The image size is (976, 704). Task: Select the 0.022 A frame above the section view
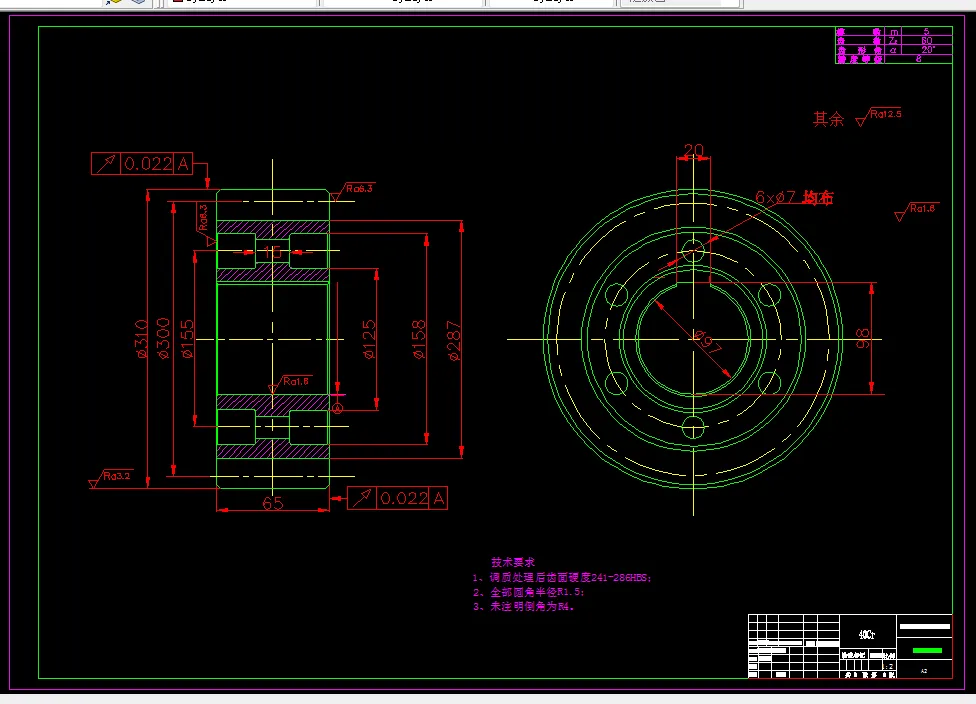[142, 164]
